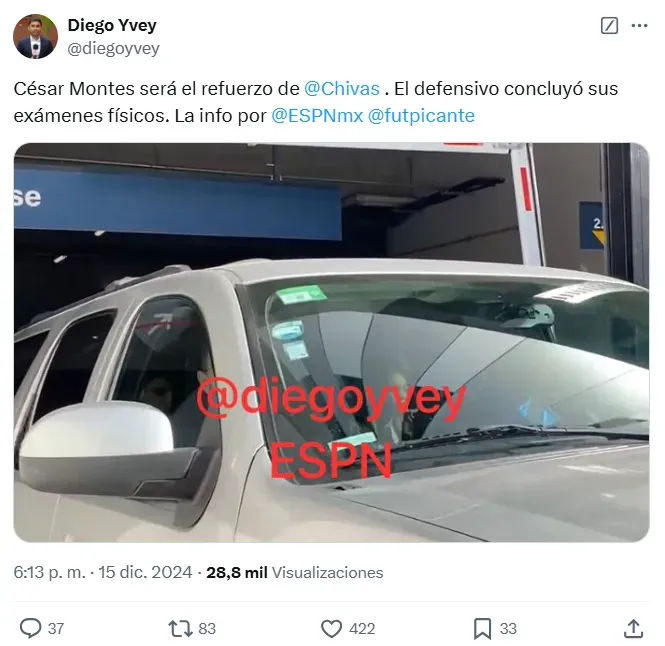Open the three-dot more options menu

639,25
